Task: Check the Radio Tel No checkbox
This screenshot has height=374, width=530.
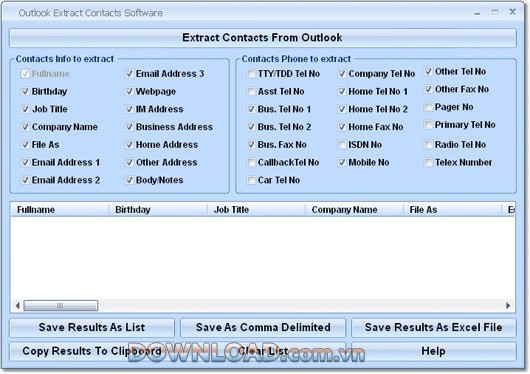Action: [x=428, y=144]
